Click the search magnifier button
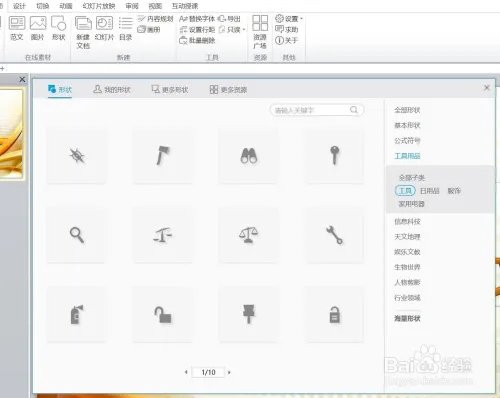Viewport: 500px width, 398px height. pos(354,110)
